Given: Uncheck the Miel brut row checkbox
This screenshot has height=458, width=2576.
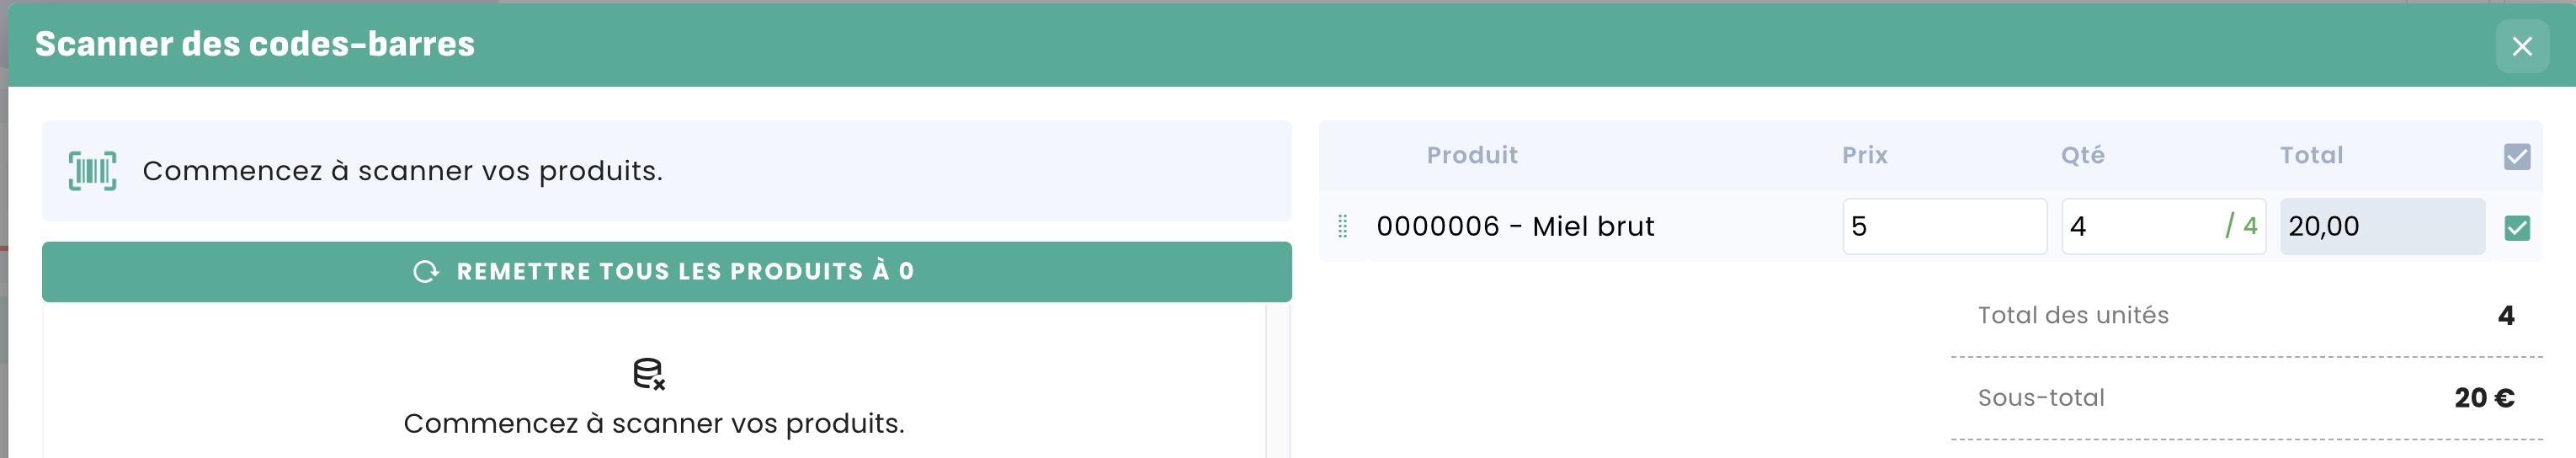Looking at the screenshot, I should 2516,228.
